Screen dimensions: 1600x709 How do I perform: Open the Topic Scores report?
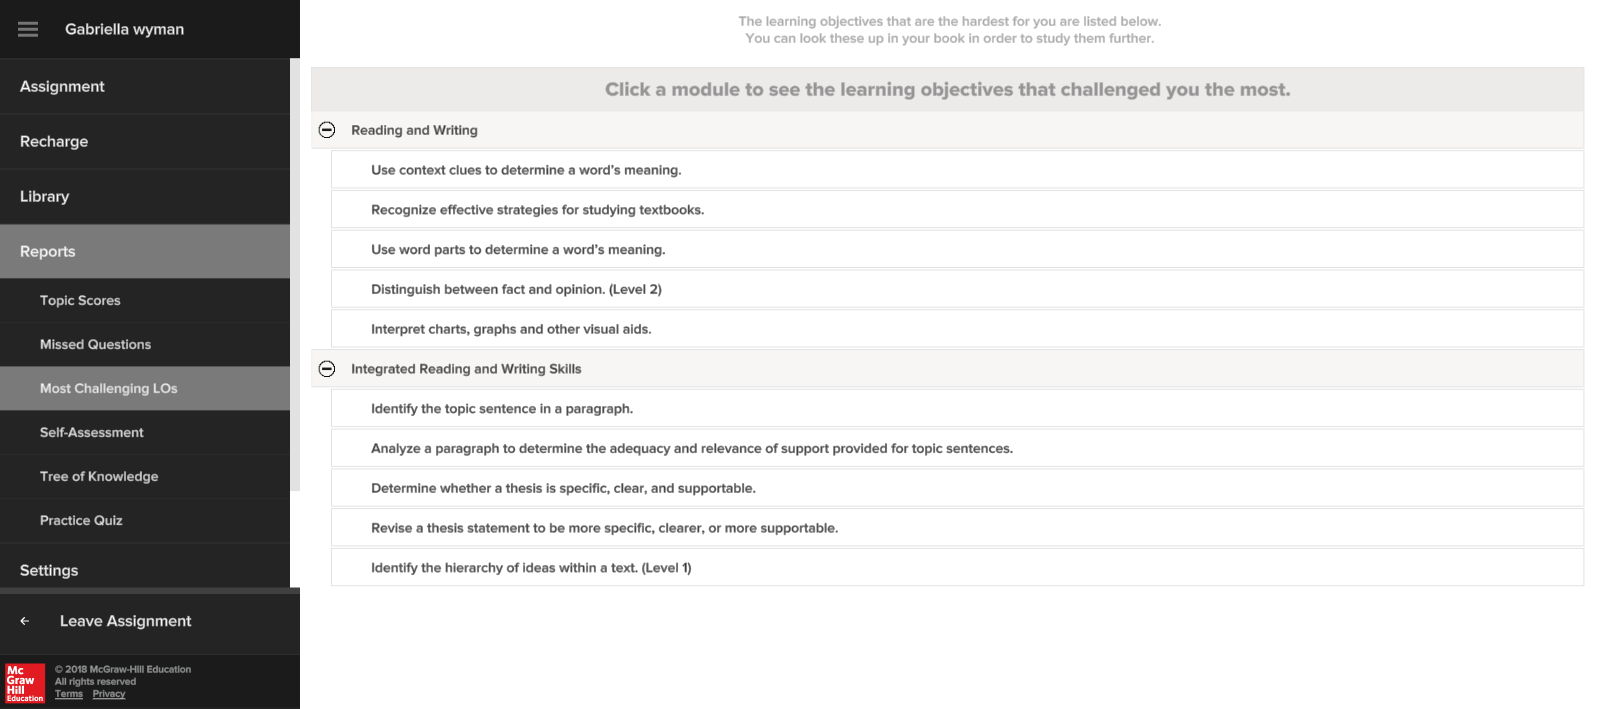[x=145, y=300]
